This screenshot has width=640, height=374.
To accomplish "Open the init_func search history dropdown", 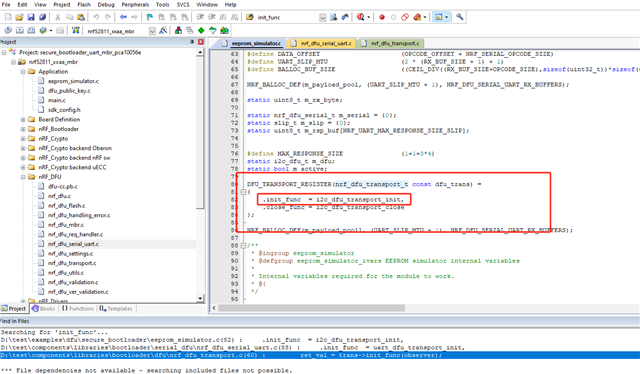I will 322,18.
